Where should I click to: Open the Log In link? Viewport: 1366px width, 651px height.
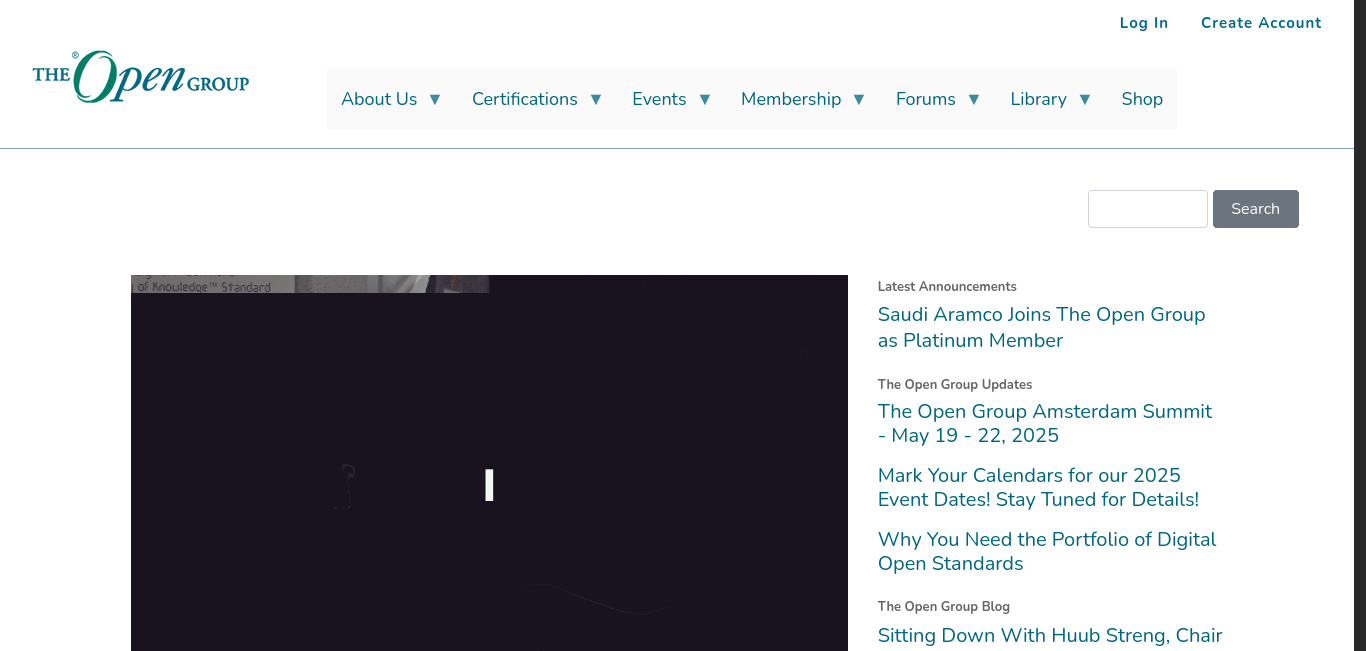coord(1144,23)
